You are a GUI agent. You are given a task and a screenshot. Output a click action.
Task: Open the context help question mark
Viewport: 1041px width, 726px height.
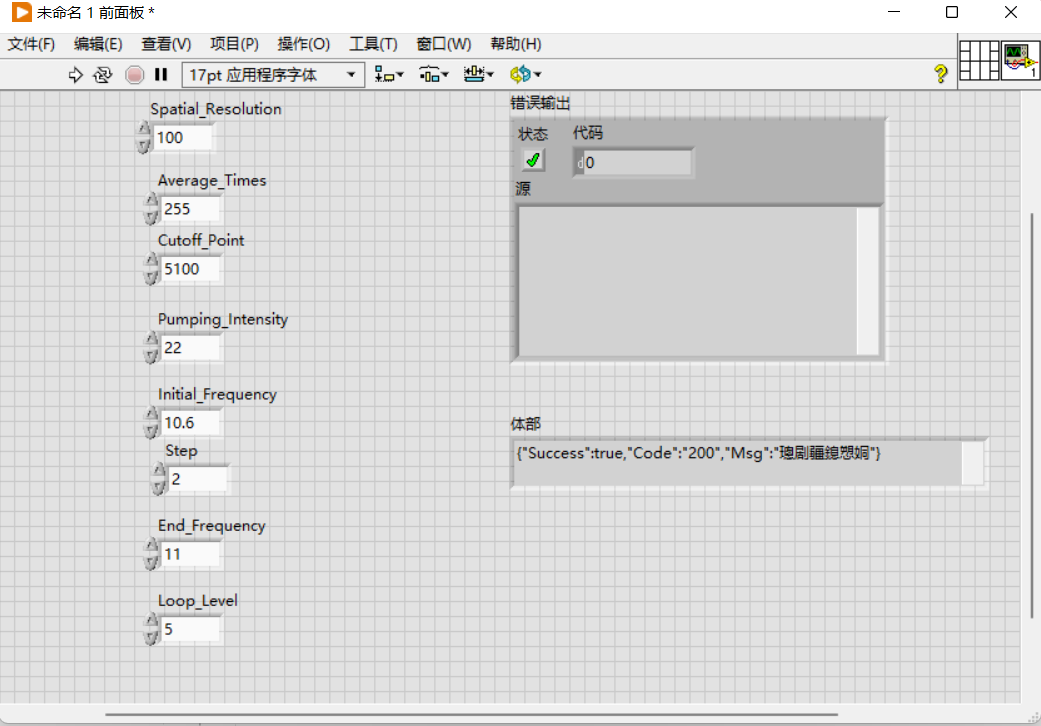click(940, 73)
